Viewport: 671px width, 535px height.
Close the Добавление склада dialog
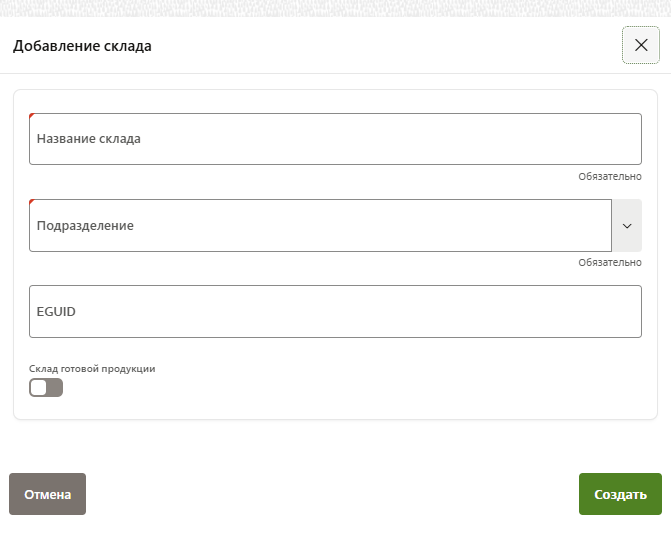pos(641,45)
